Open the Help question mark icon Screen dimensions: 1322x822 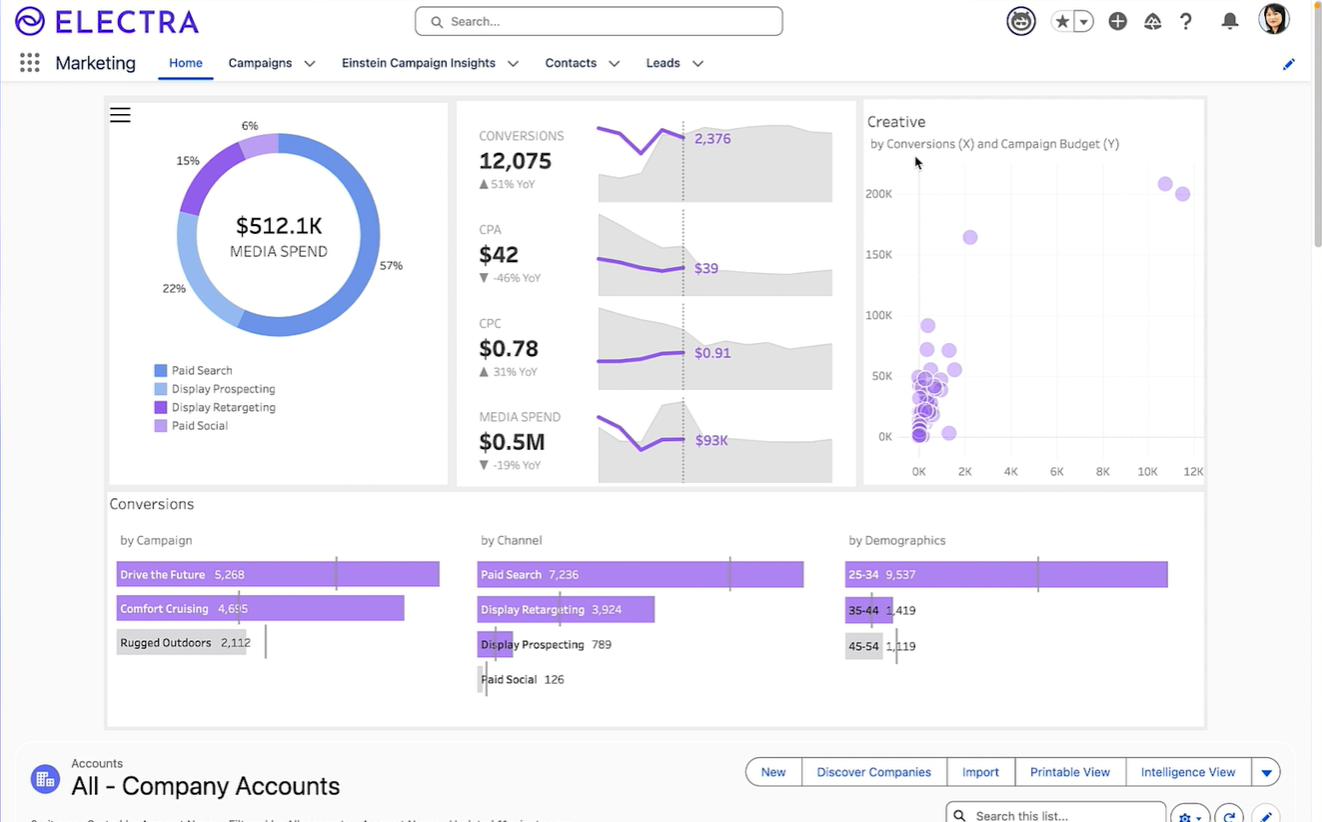[1186, 21]
